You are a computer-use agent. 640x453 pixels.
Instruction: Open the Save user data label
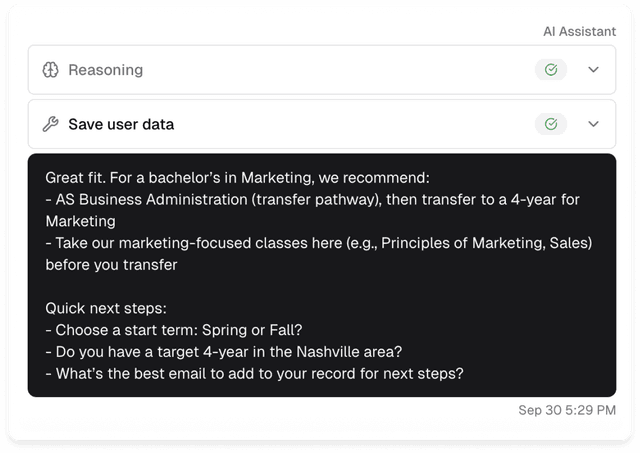tap(121, 125)
